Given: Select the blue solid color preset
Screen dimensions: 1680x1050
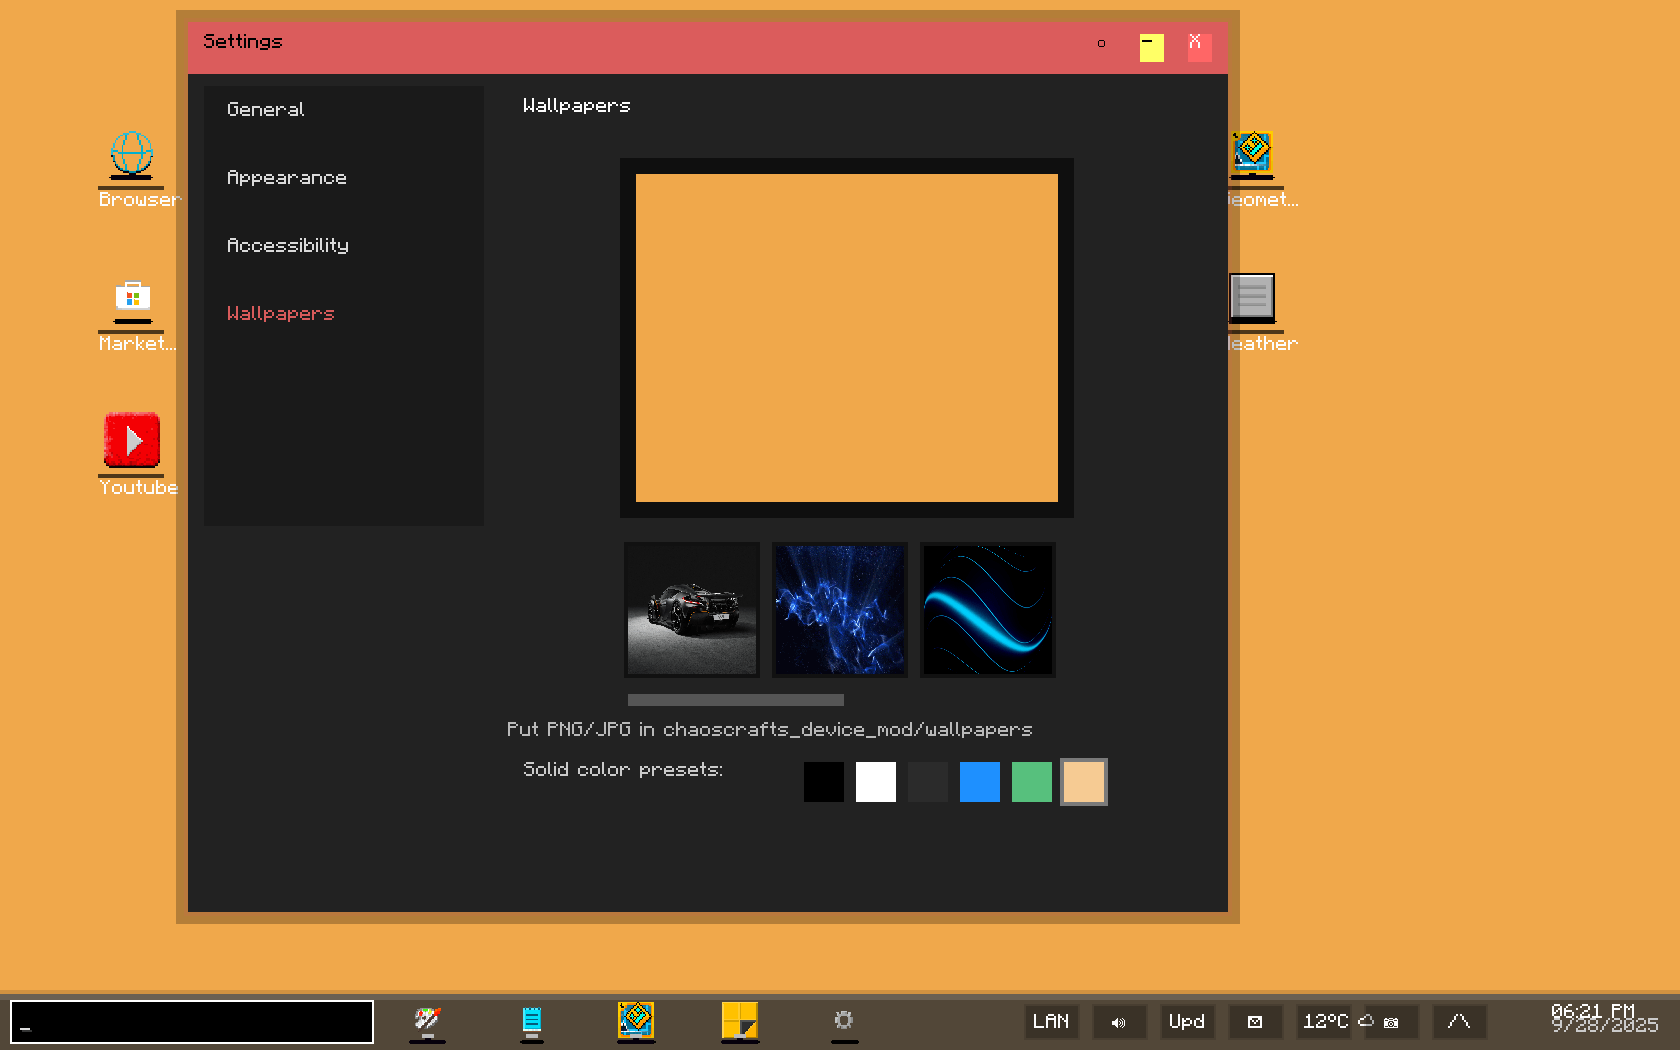Looking at the screenshot, I should point(980,782).
